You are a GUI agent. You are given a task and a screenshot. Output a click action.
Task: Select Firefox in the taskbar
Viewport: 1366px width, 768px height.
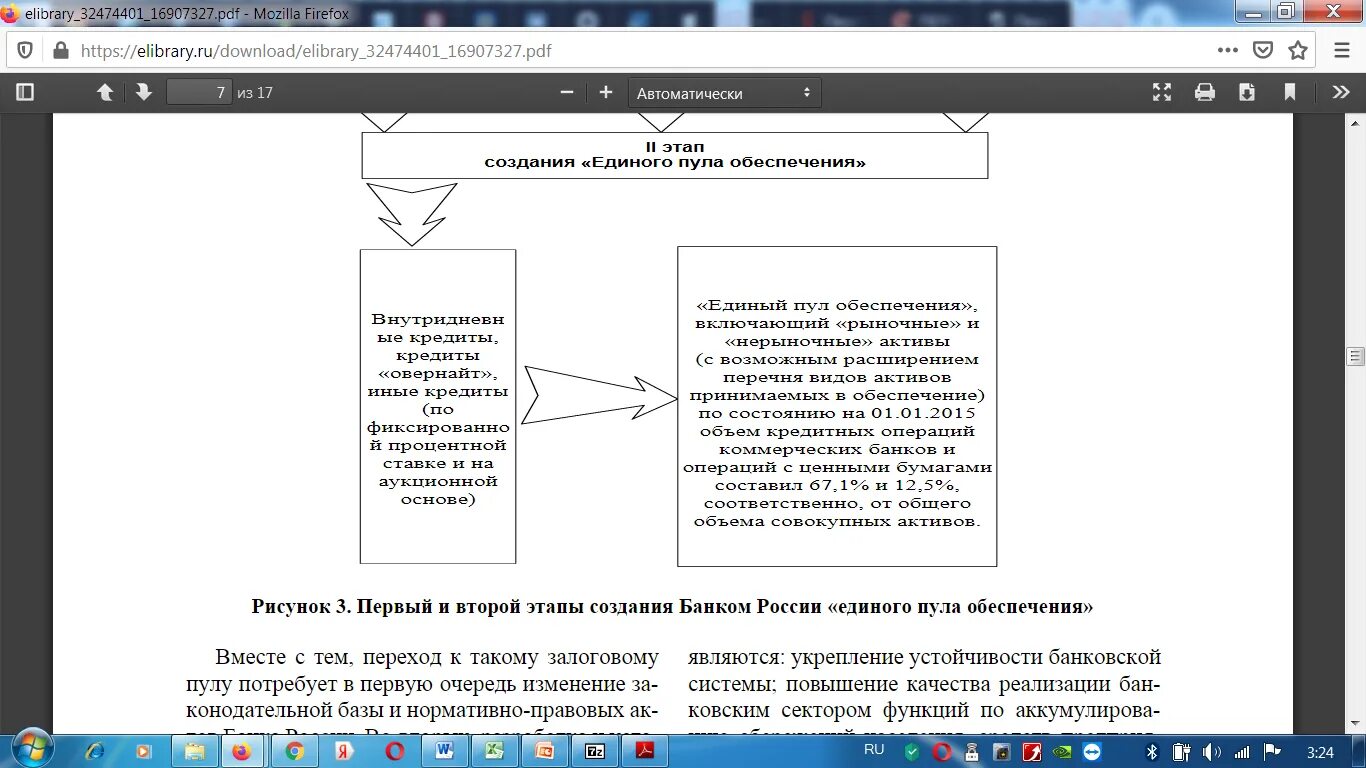coord(242,751)
